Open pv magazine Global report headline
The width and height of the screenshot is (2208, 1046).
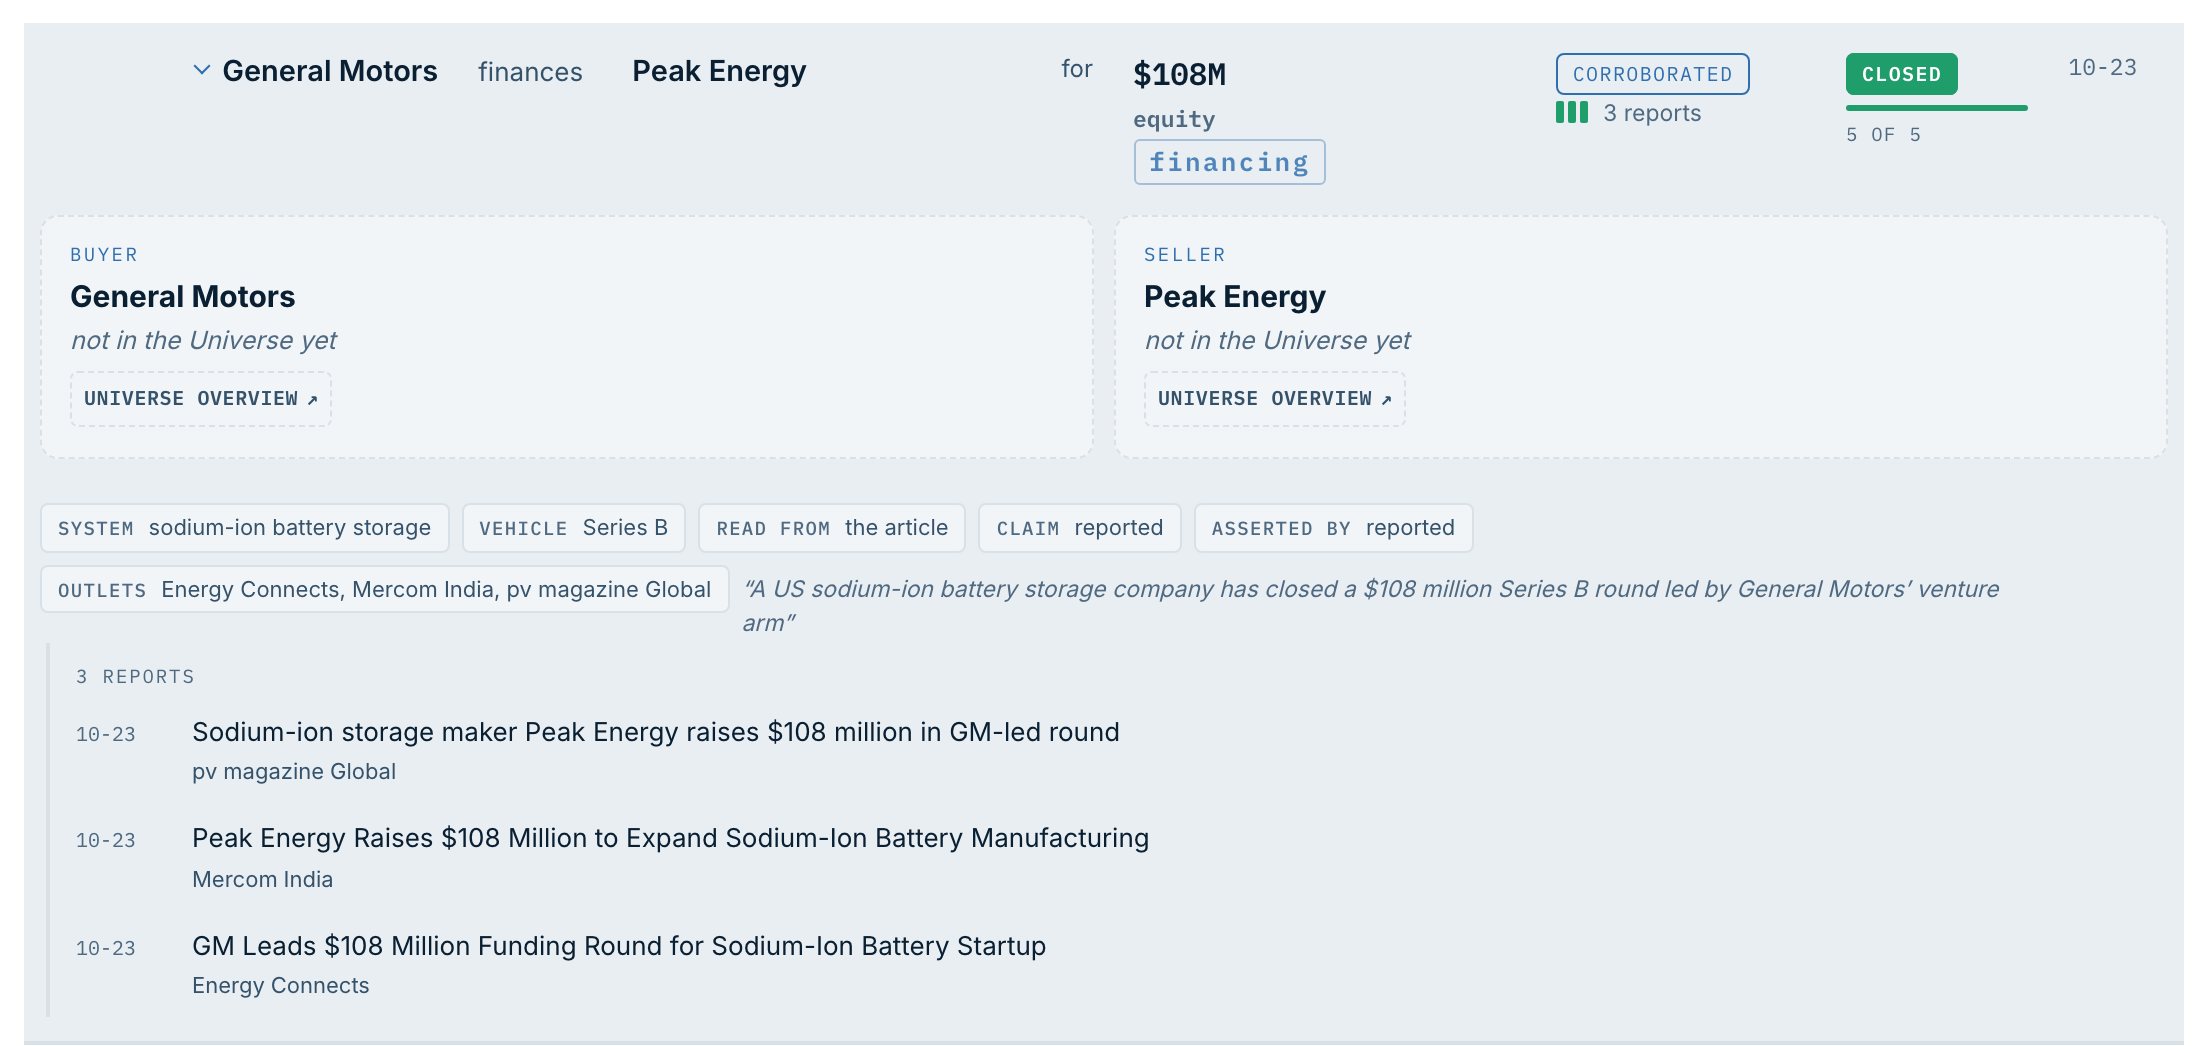coord(656,732)
